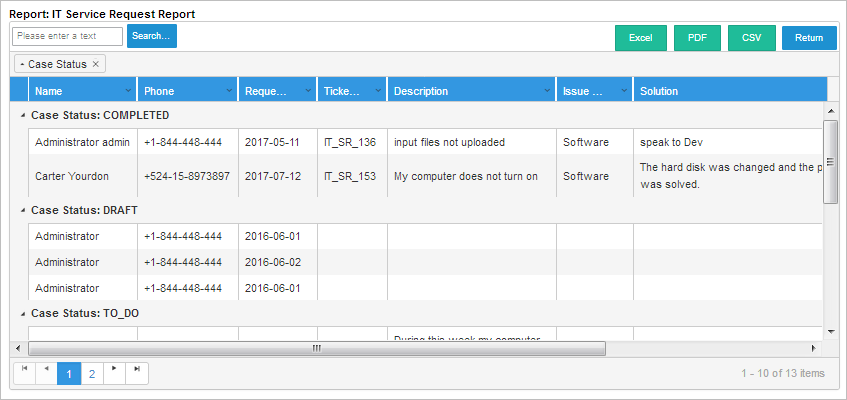Viewport: 847px width, 400px height.
Task: Click the Search button
Action: [152, 36]
